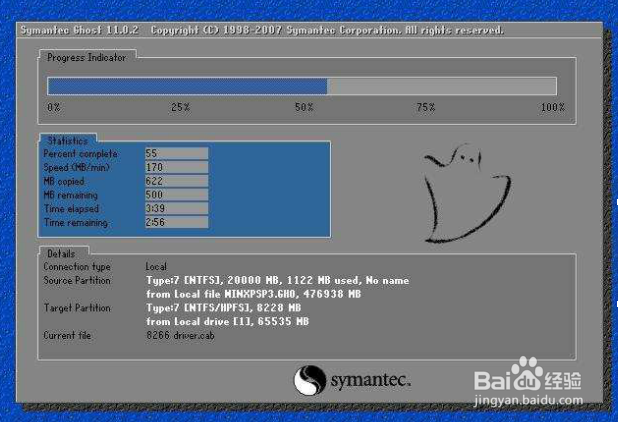Click the 75% progress scale mark
This screenshot has width=618, height=422.
point(426,107)
